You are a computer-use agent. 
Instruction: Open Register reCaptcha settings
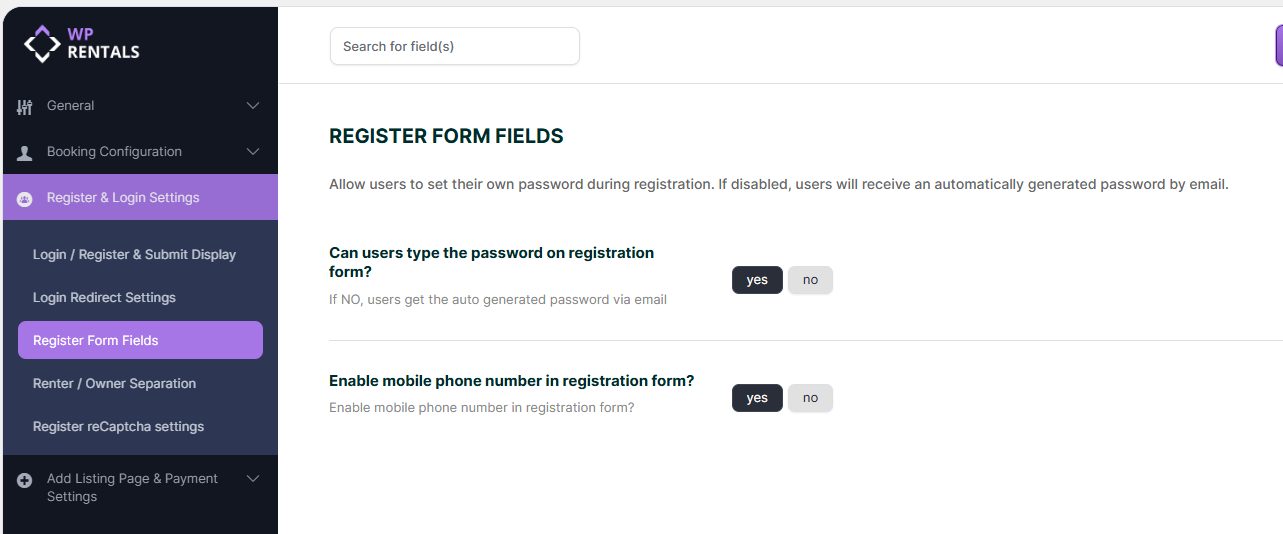[118, 426]
